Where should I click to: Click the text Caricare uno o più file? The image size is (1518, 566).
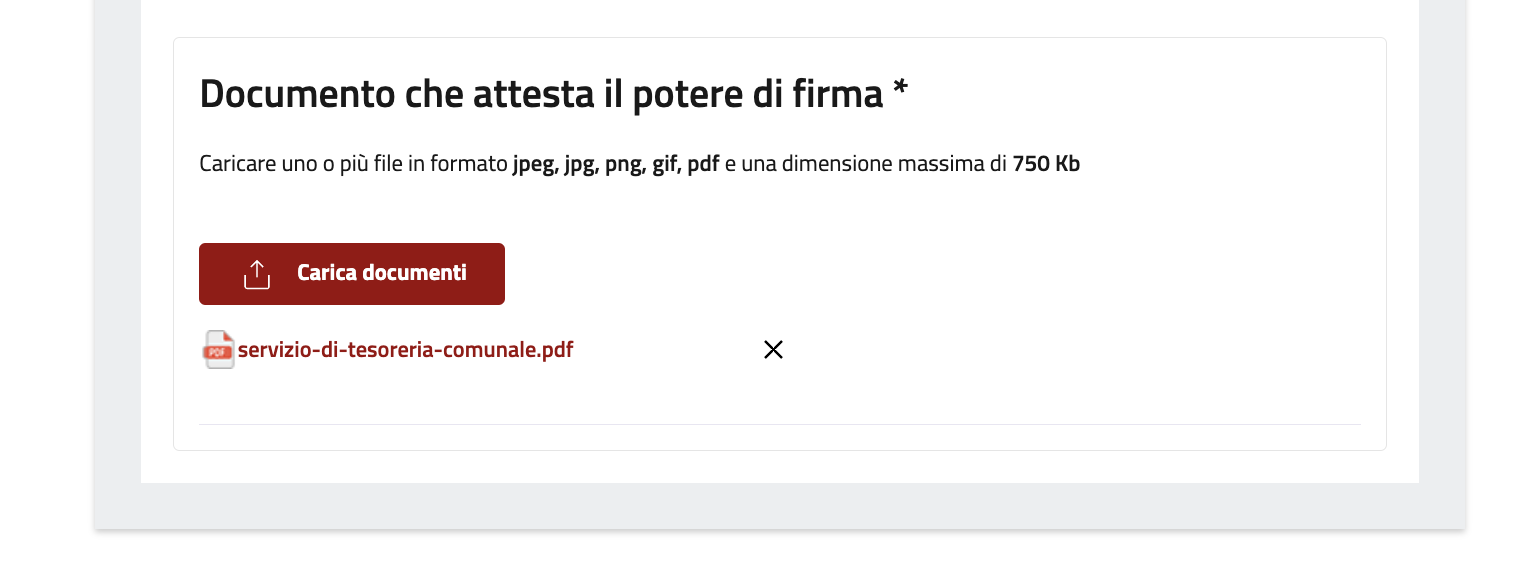[x=301, y=164]
